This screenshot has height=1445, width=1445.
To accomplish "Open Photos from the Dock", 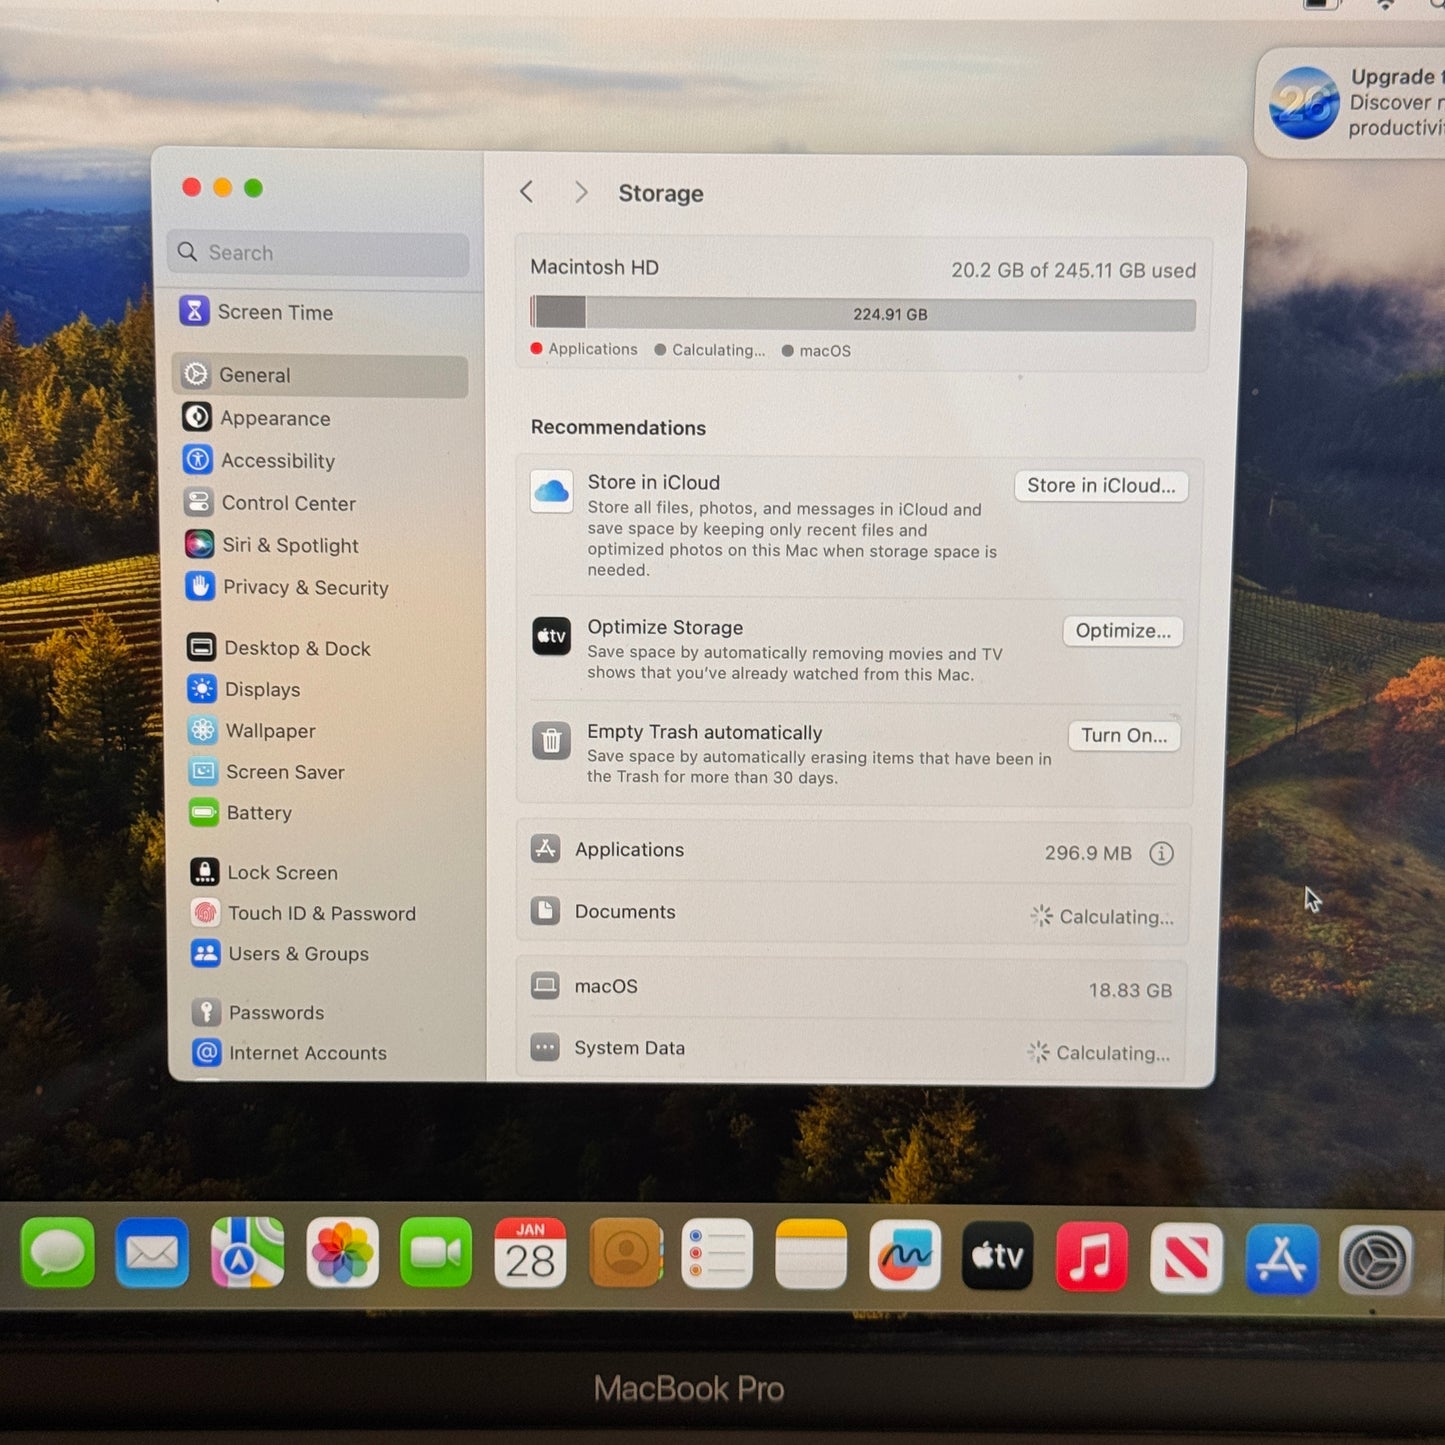I will click(x=342, y=1253).
